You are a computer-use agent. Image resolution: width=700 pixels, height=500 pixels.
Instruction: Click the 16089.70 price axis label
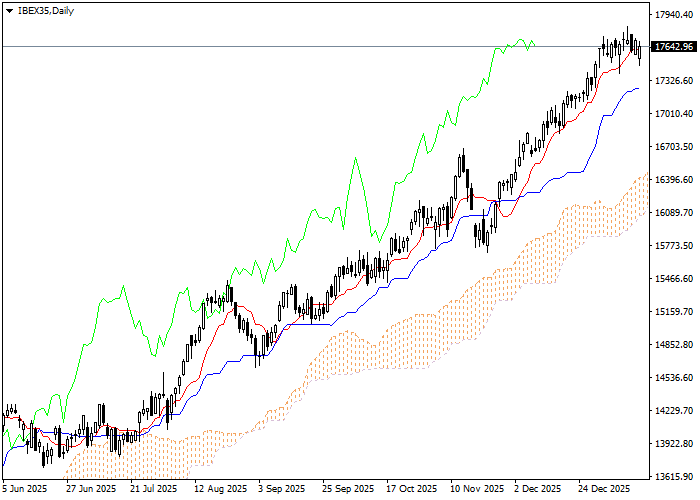(673, 213)
